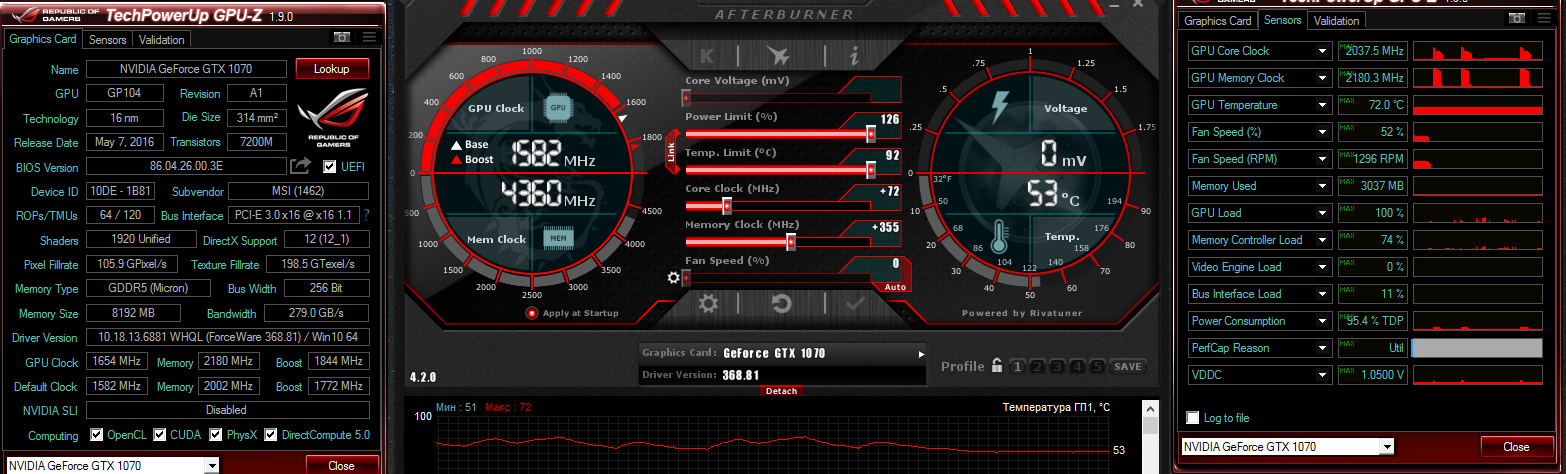This screenshot has width=1566, height=474.
Task: Click the MEM chip icon in the clock gauge
Action: point(558,238)
